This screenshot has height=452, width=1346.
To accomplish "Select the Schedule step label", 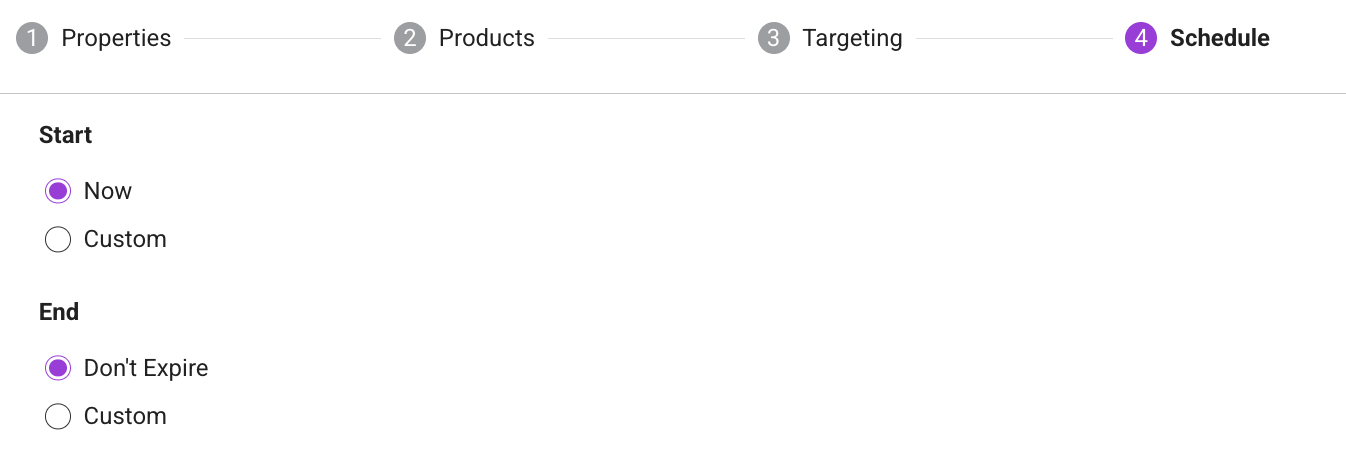I will (x=1220, y=39).
